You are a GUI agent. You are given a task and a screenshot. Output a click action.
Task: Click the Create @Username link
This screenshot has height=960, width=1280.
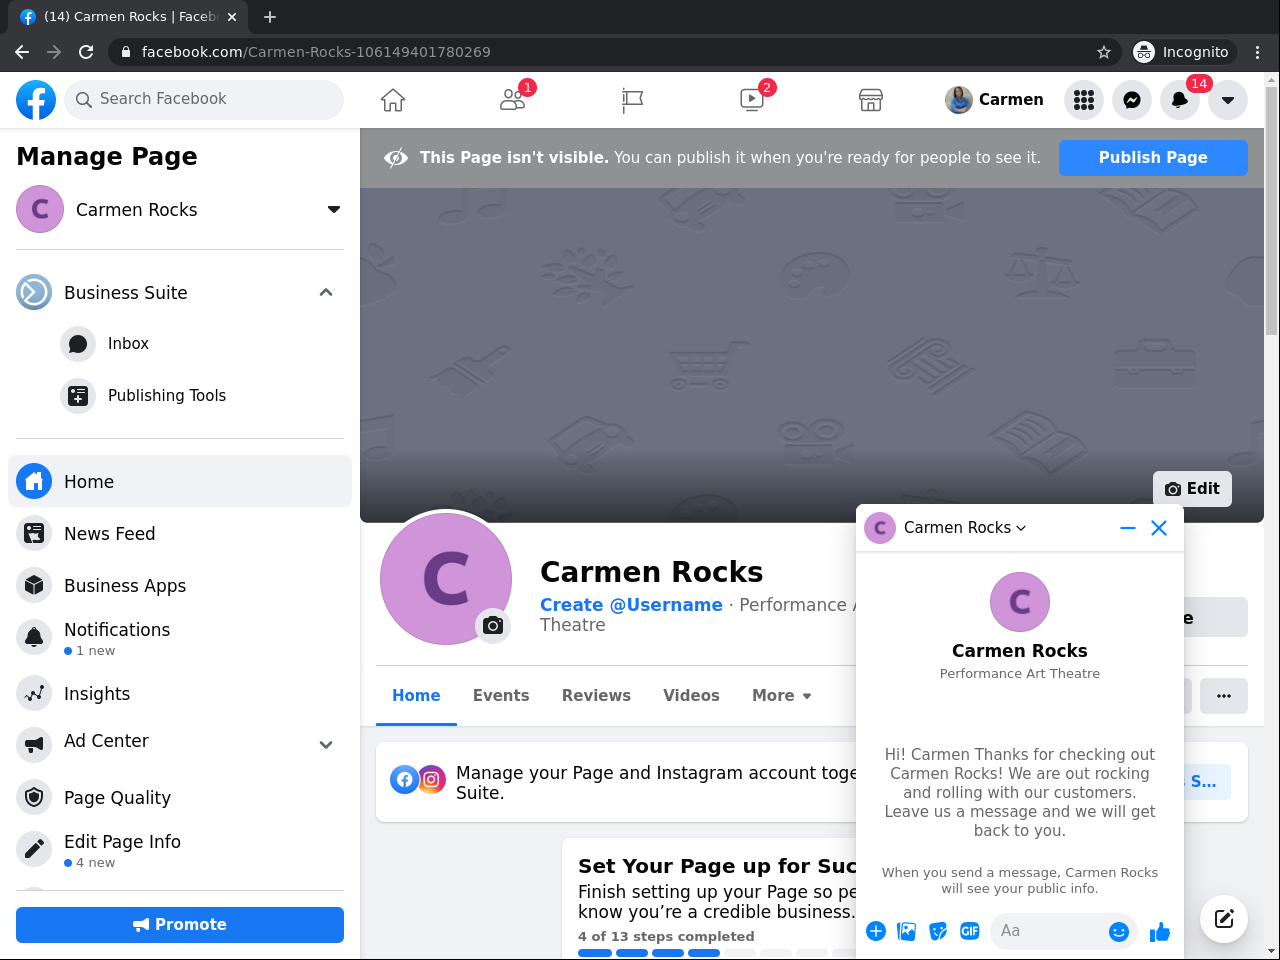(x=631, y=605)
